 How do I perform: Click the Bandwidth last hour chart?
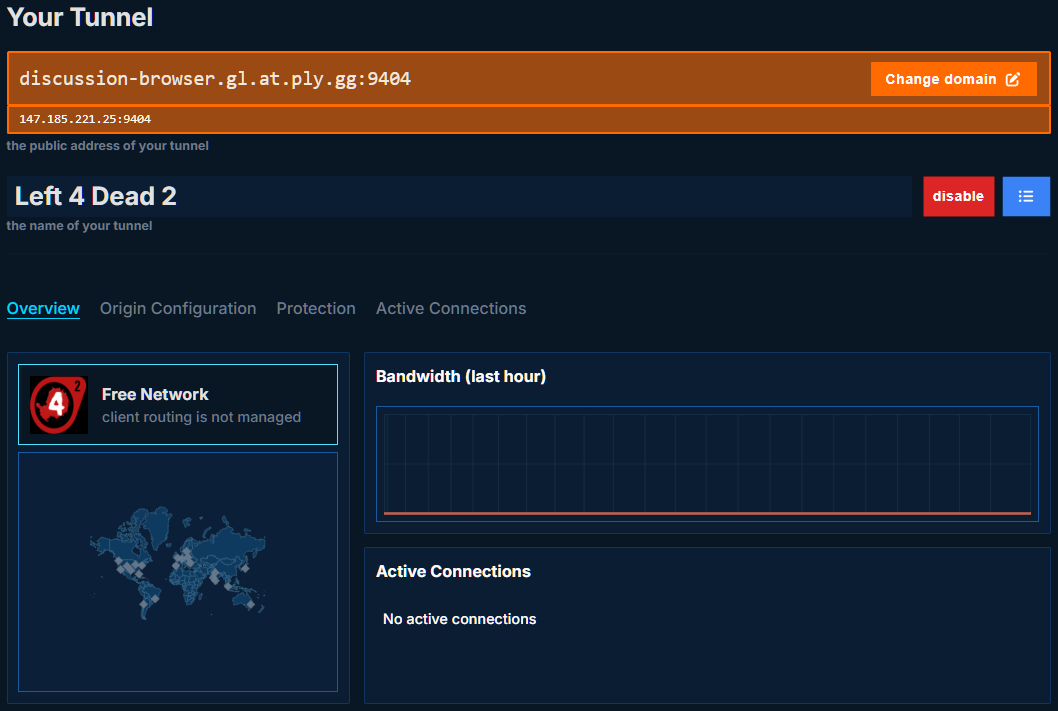[x=707, y=464]
